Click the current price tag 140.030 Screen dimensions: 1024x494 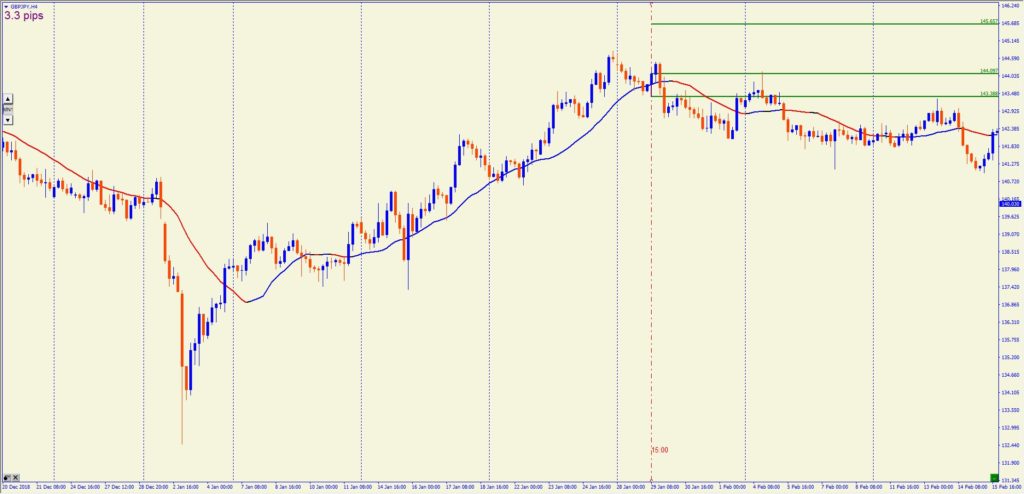click(1010, 203)
